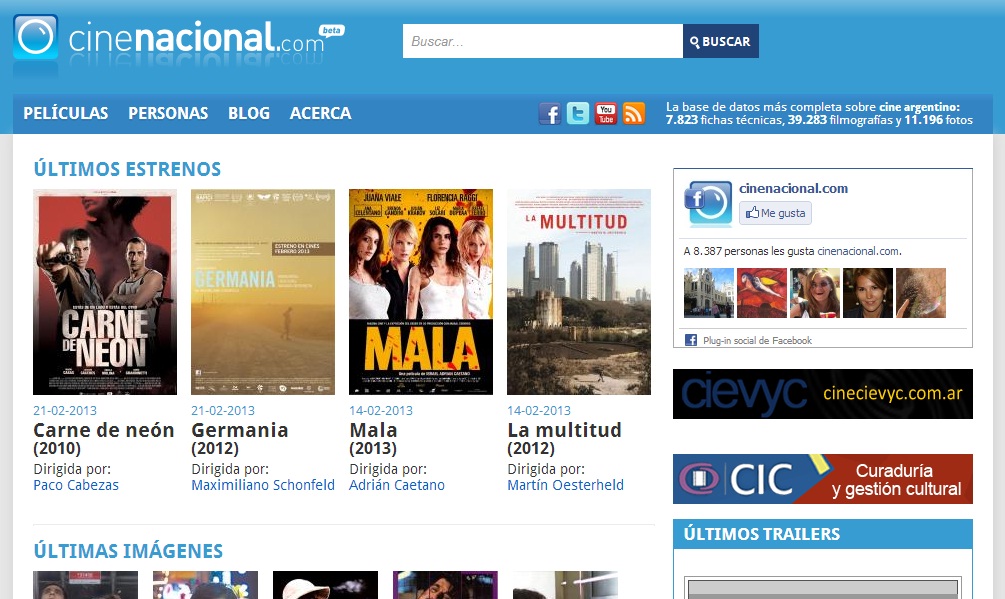Image resolution: width=1005 pixels, height=599 pixels.
Task: Open the Acerca page
Action: point(320,113)
